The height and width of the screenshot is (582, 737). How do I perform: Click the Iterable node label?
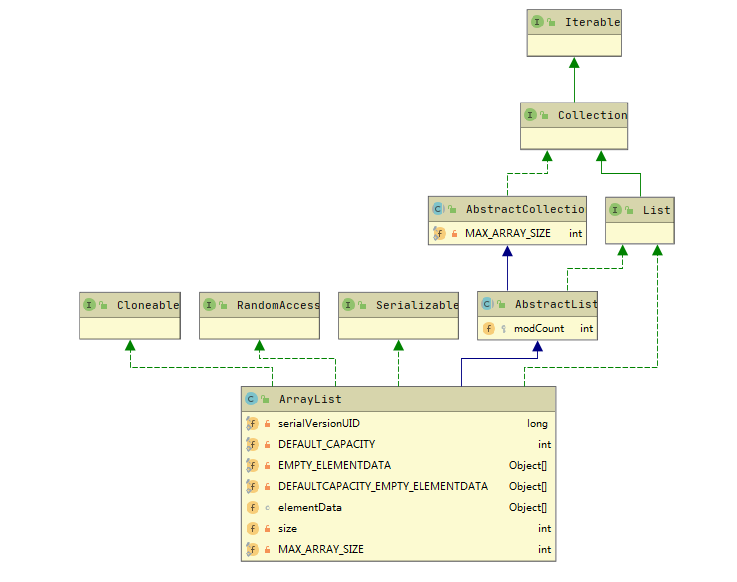[592, 21]
